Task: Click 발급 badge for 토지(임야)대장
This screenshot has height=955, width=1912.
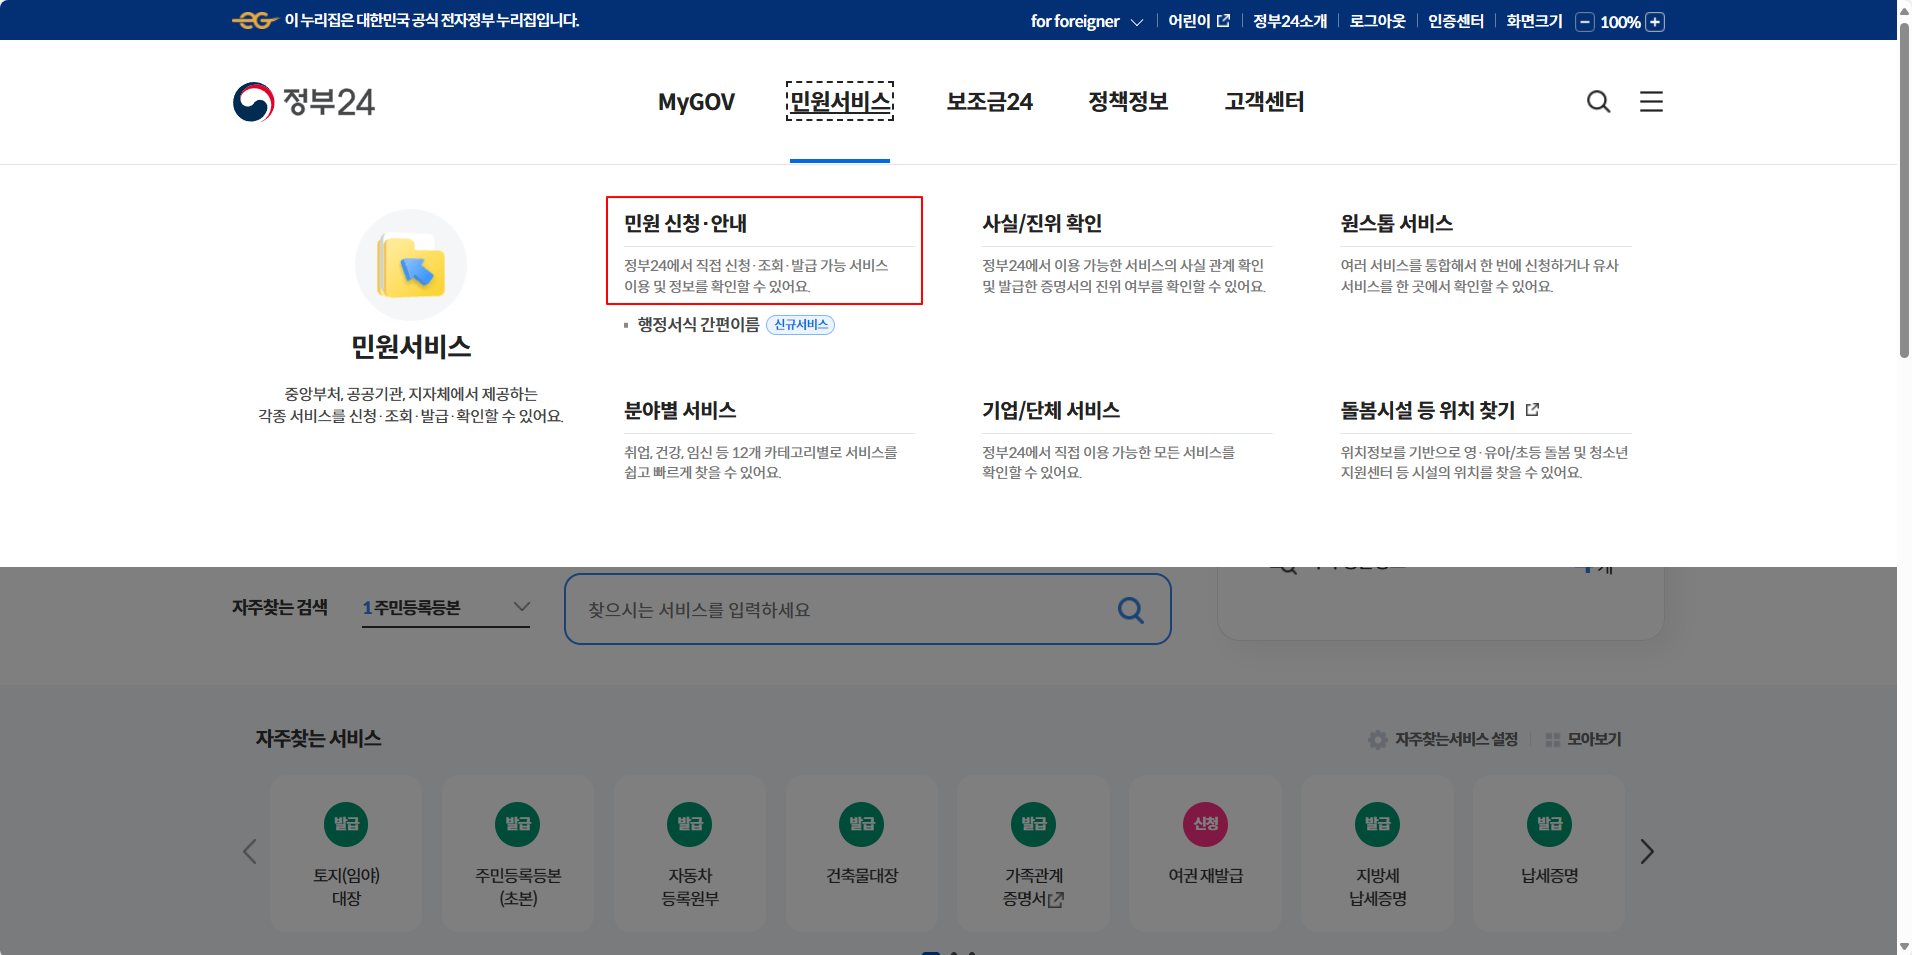Action: tap(346, 824)
